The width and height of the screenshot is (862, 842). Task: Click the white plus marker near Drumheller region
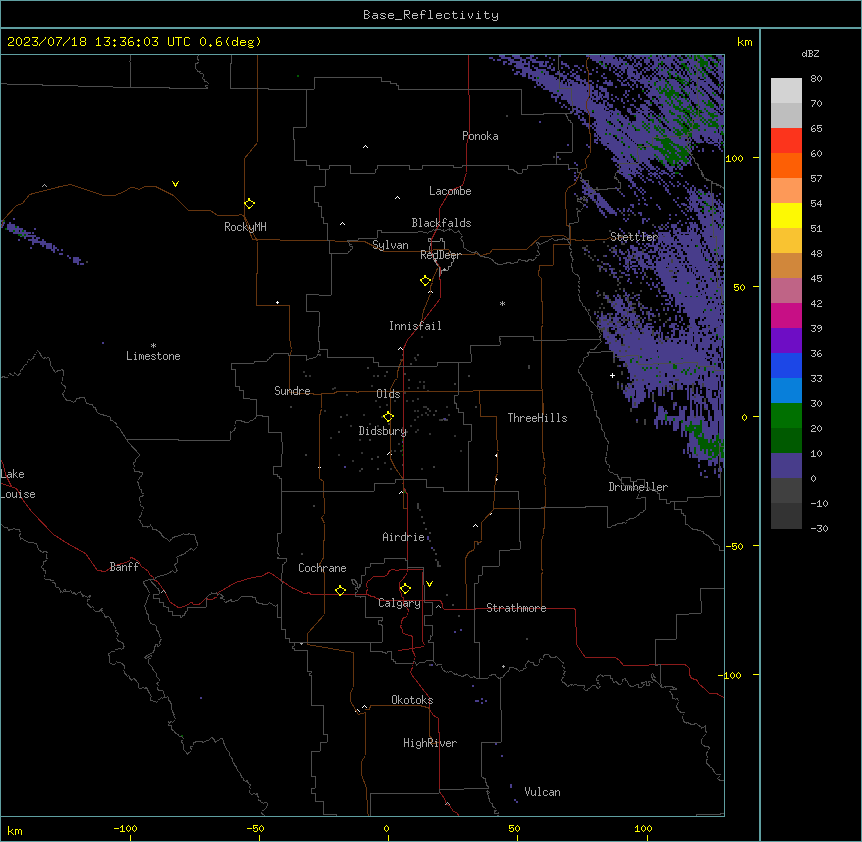(x=612, y=375)
